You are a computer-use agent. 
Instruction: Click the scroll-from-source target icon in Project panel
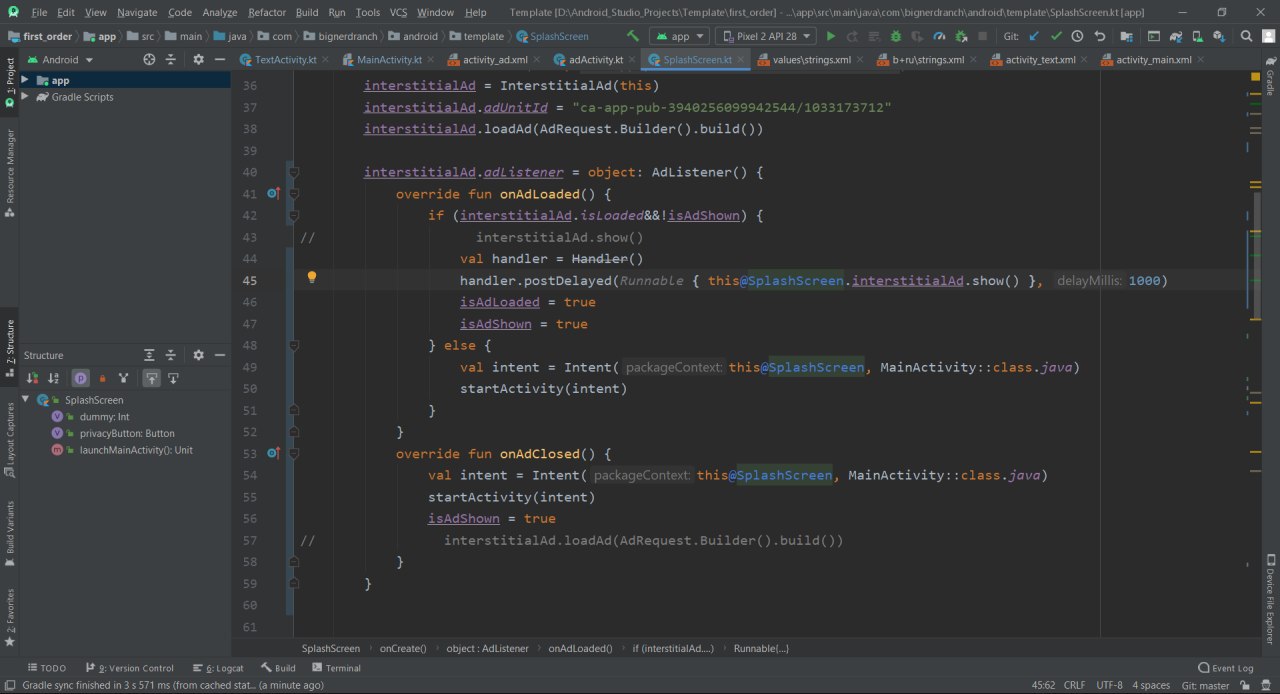149,59
